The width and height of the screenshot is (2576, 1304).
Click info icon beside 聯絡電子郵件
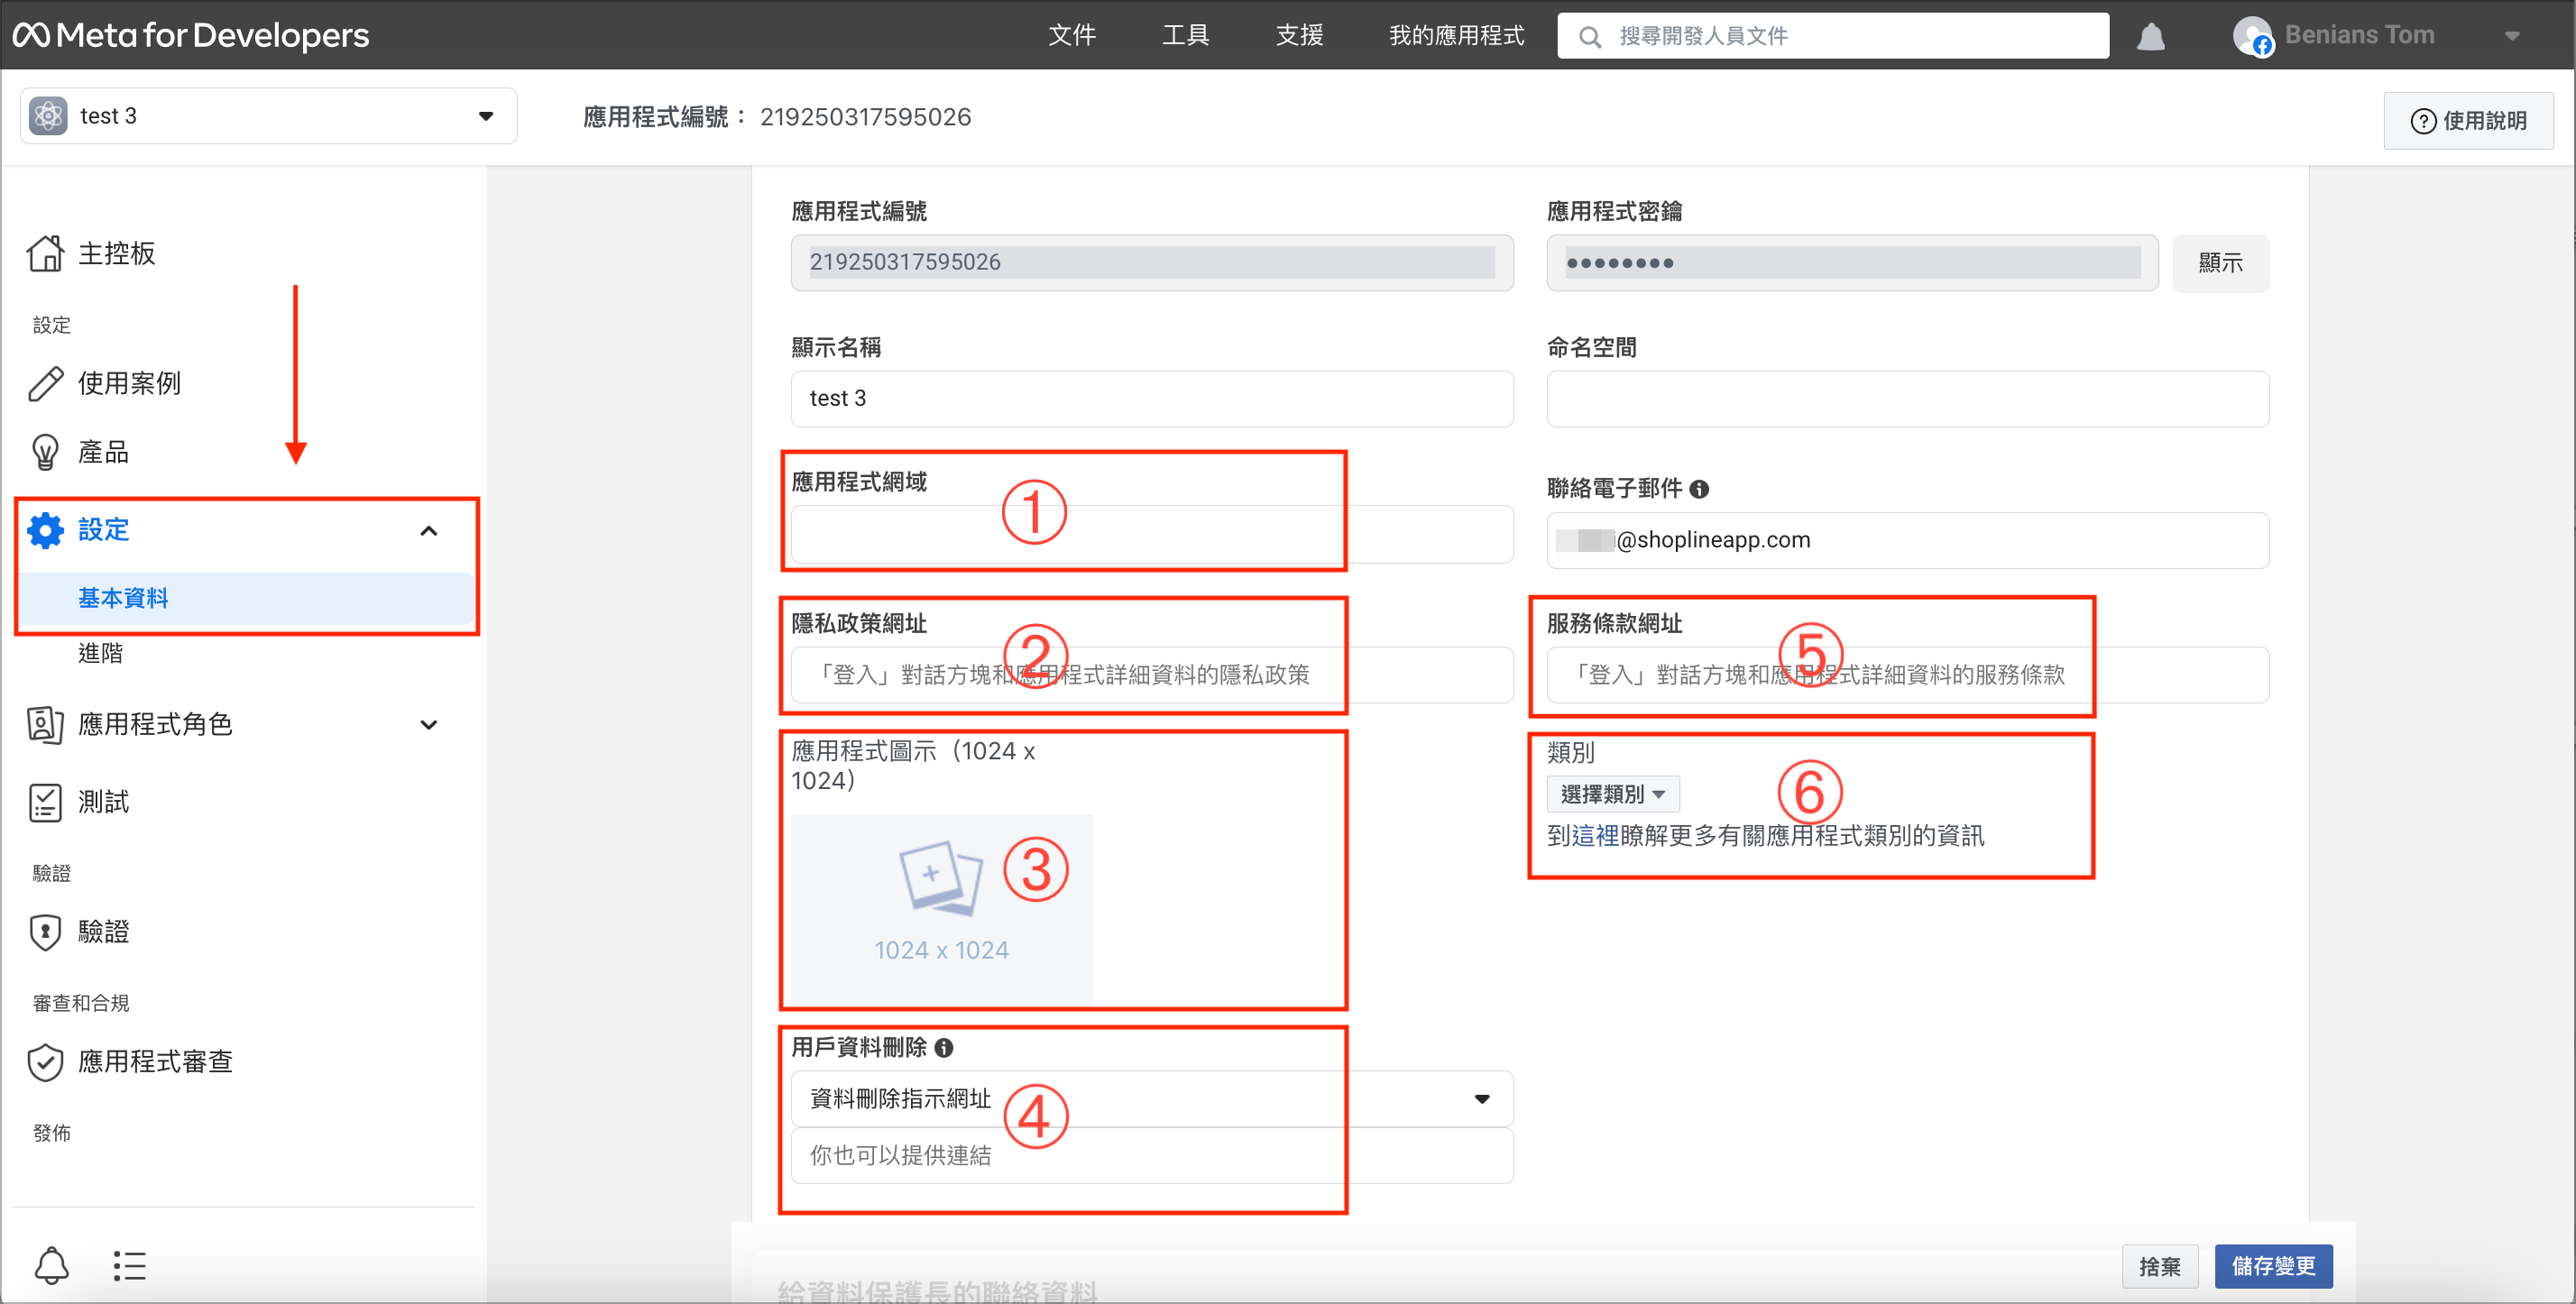point(1699,489)
